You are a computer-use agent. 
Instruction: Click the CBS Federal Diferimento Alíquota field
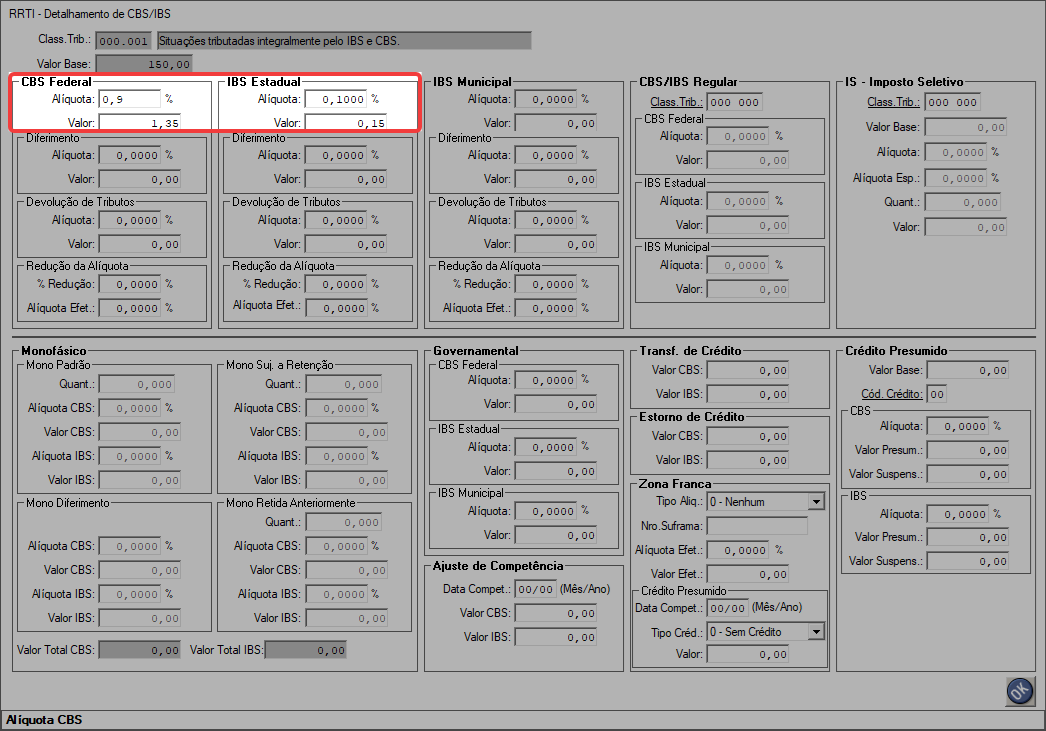(x=130, y=155)
